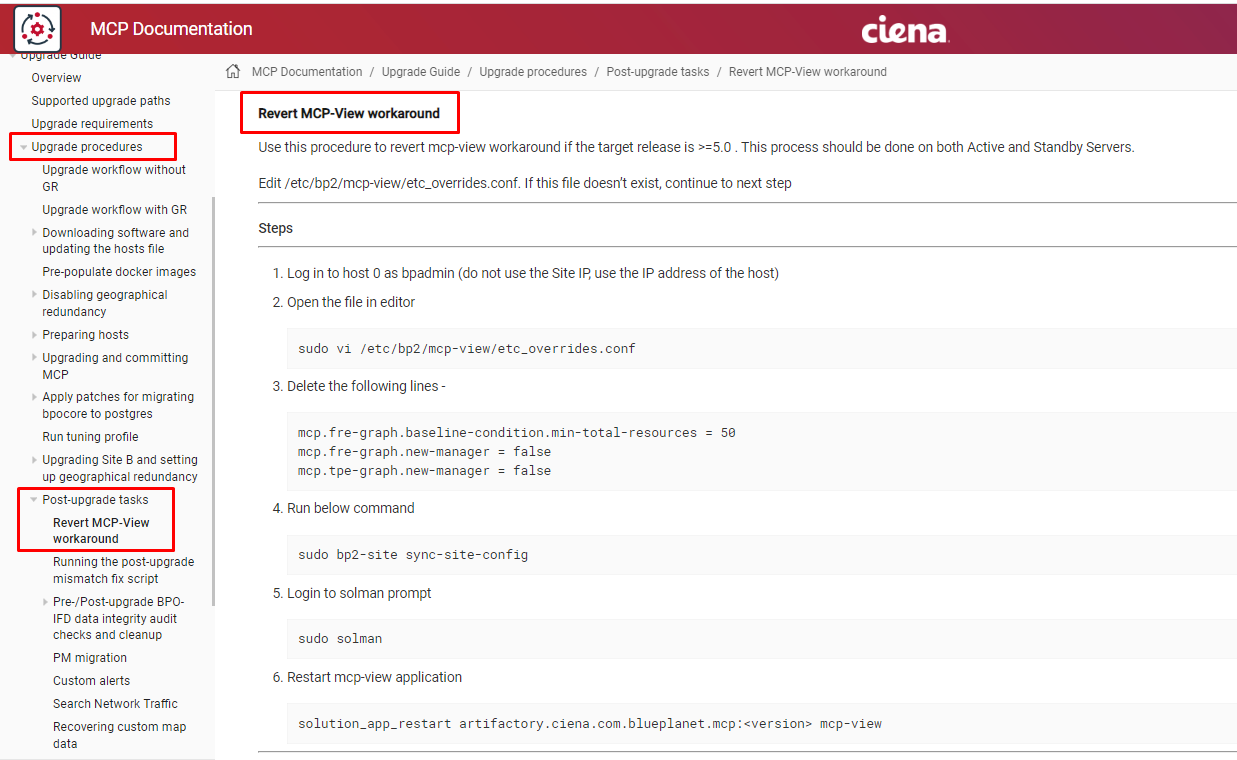Expand Preparing hosts

tap(33, 334)
